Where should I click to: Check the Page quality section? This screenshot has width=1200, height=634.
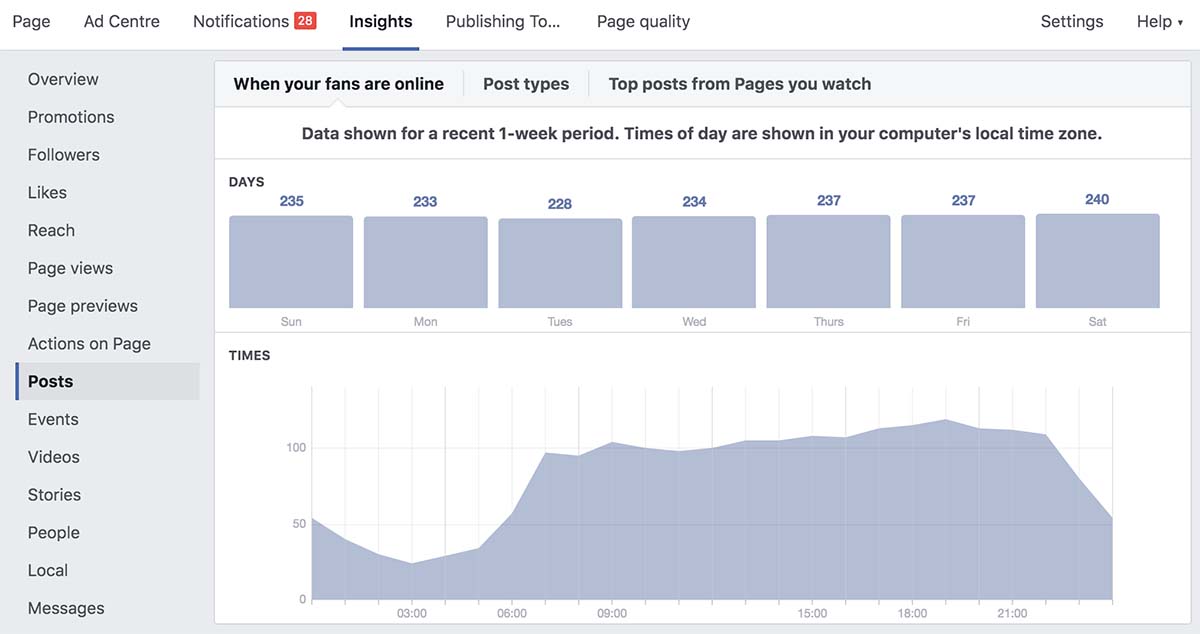pyautogui.click(x=642, y=20)
